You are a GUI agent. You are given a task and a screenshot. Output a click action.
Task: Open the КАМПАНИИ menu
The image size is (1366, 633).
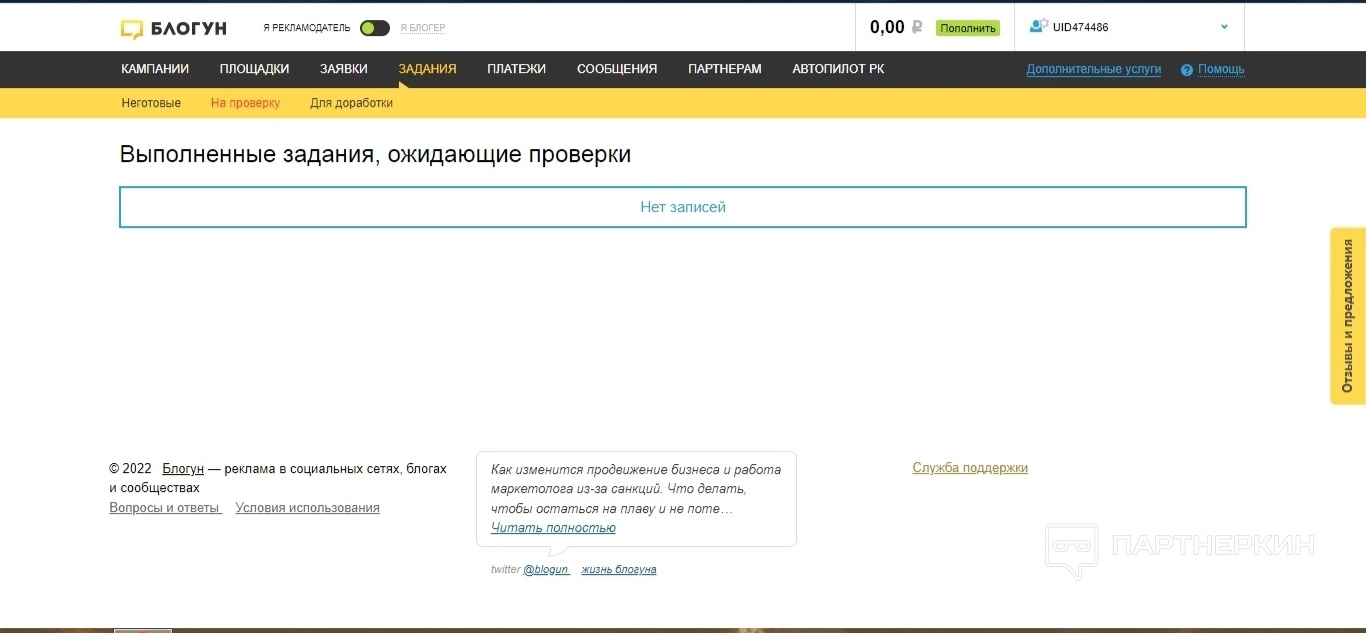pyautogui.click(x=155, y=69)
